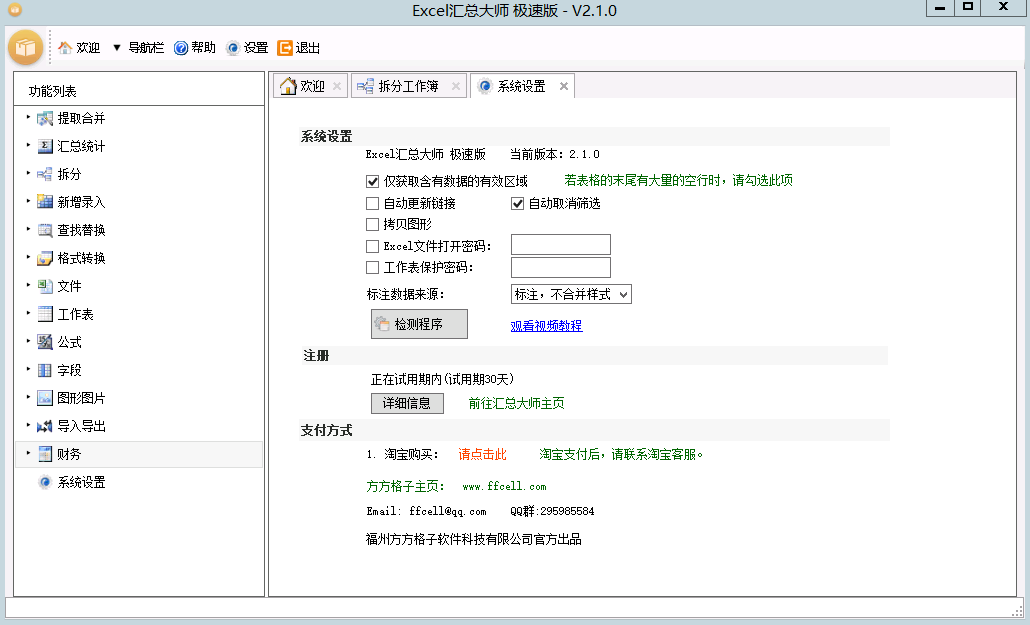Expand 汇总统计 tree node arrow
Screen dimensions: 1030x625
coord(28,145)
